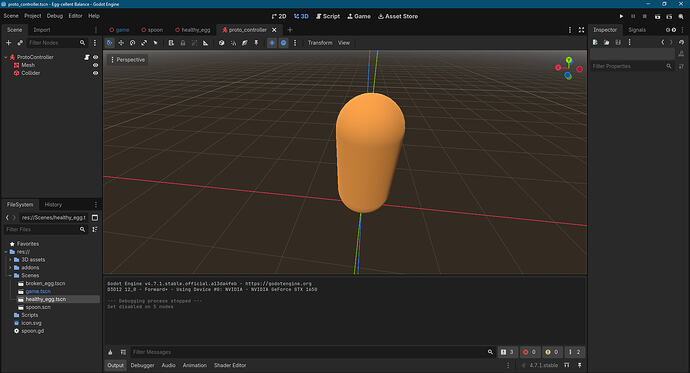The height and width of the screenshot is (373, 690).
Task: Toggle the FileSystem split mode icon
Action: (x=95, y=218)
